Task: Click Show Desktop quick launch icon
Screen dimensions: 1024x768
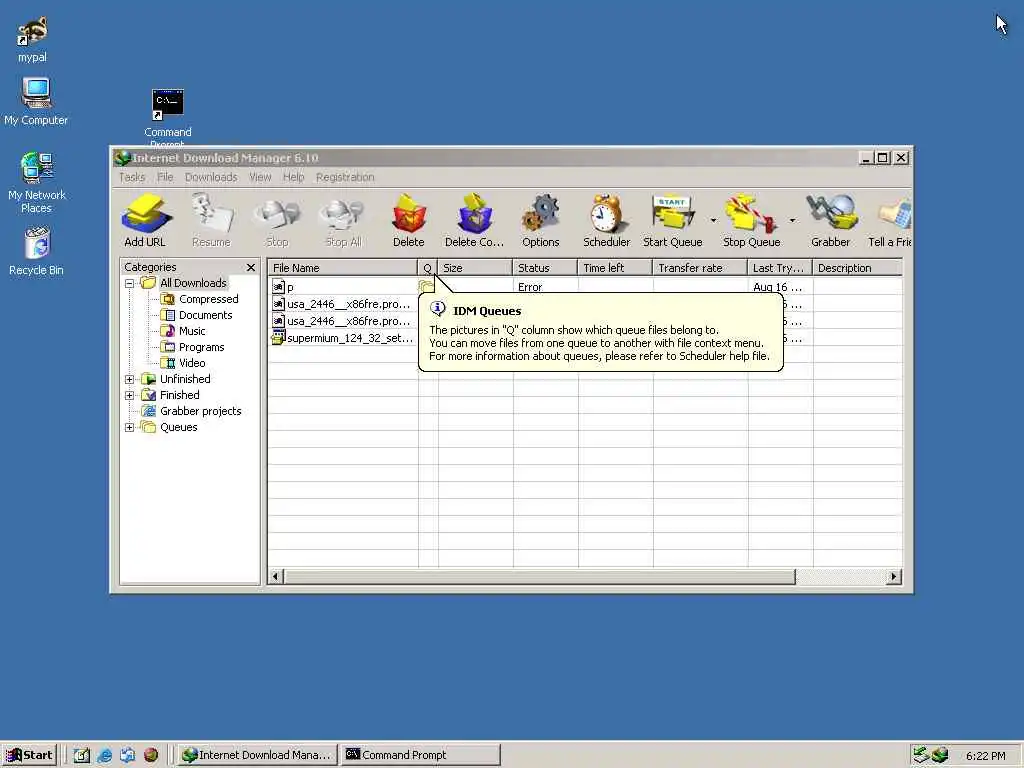Action: pos(81,756)
